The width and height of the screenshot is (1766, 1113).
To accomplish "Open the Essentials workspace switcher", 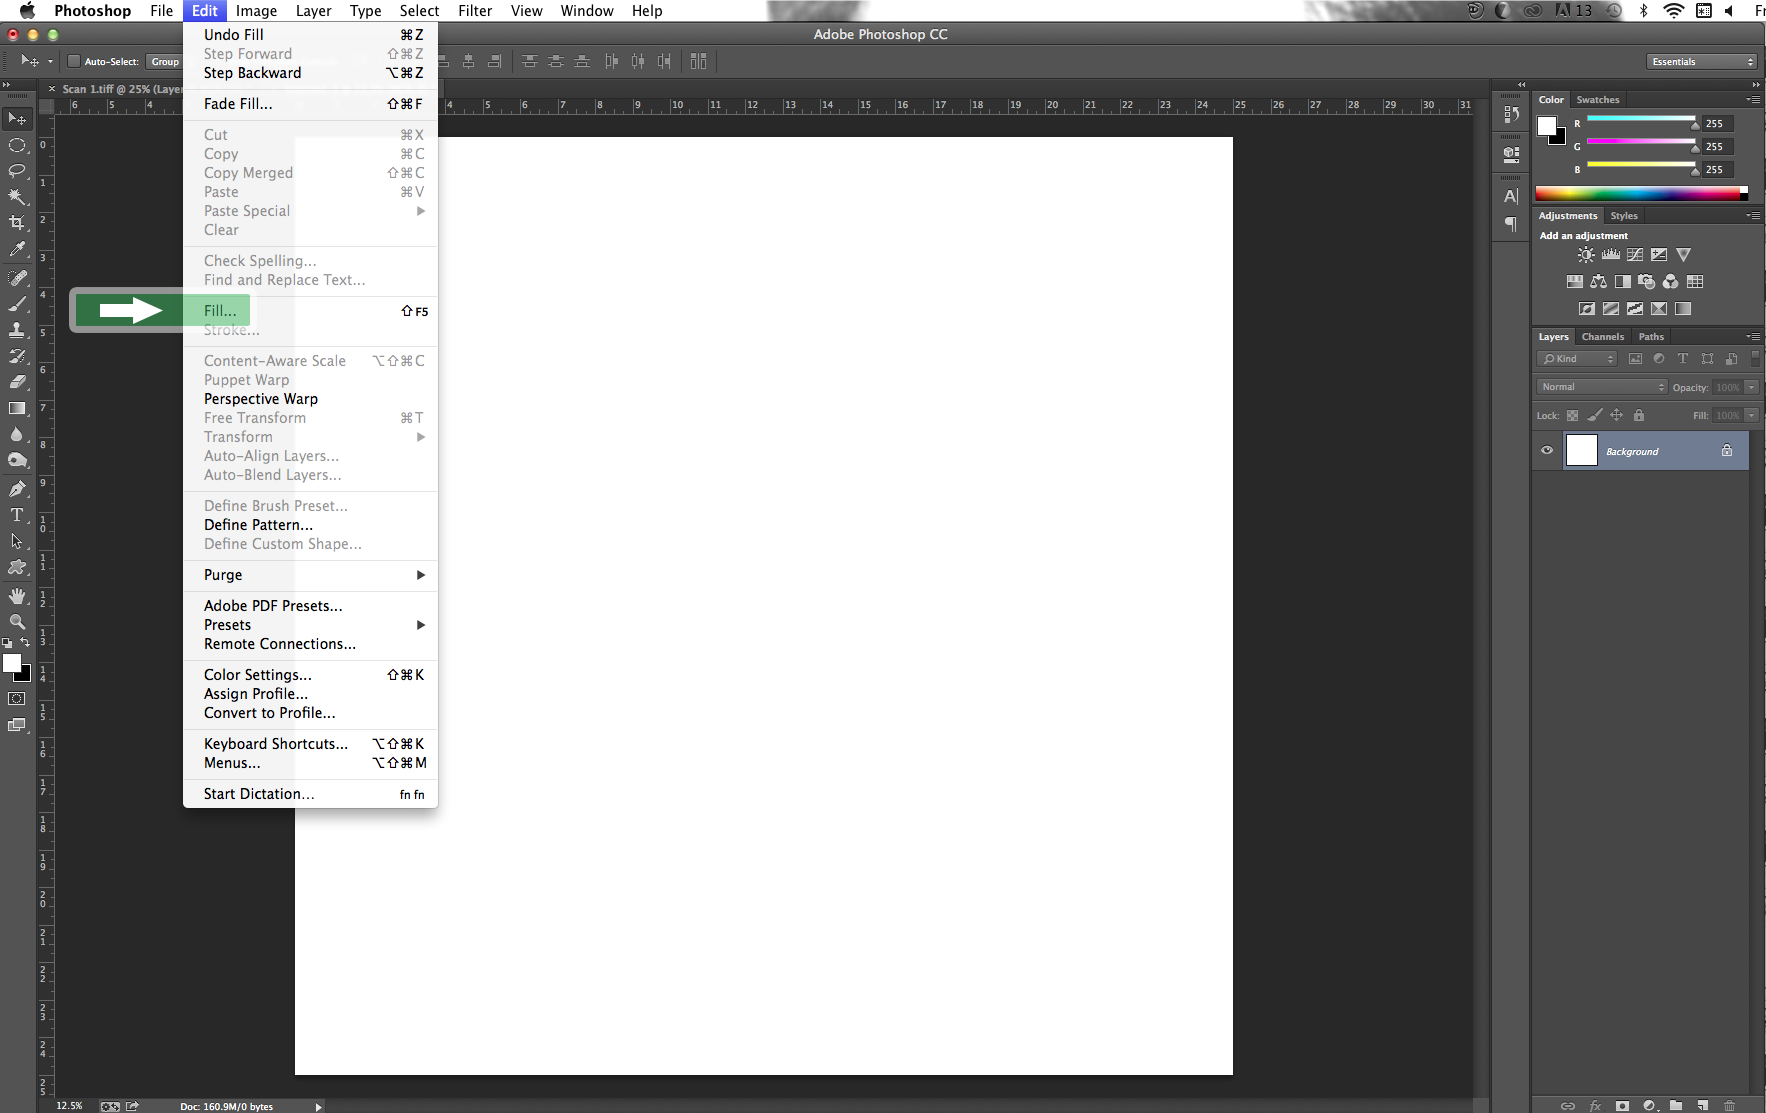I will click(1700, 61).
